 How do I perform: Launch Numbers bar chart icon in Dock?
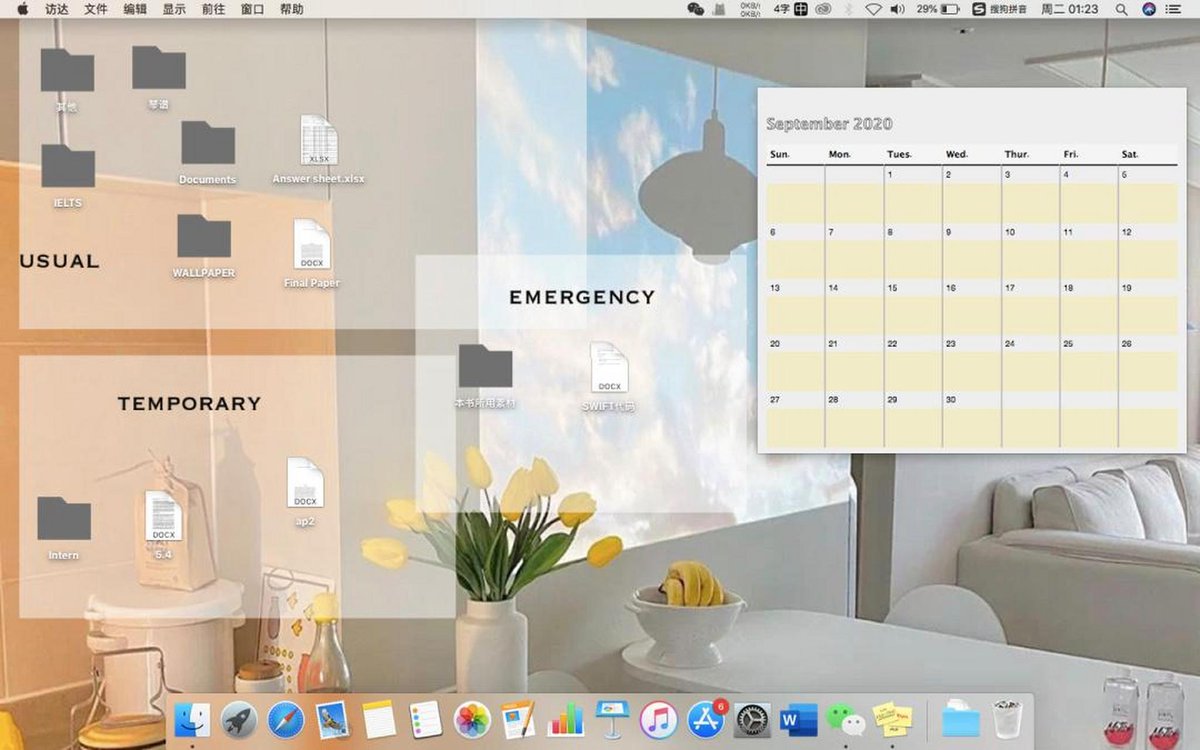click(565, 719)
